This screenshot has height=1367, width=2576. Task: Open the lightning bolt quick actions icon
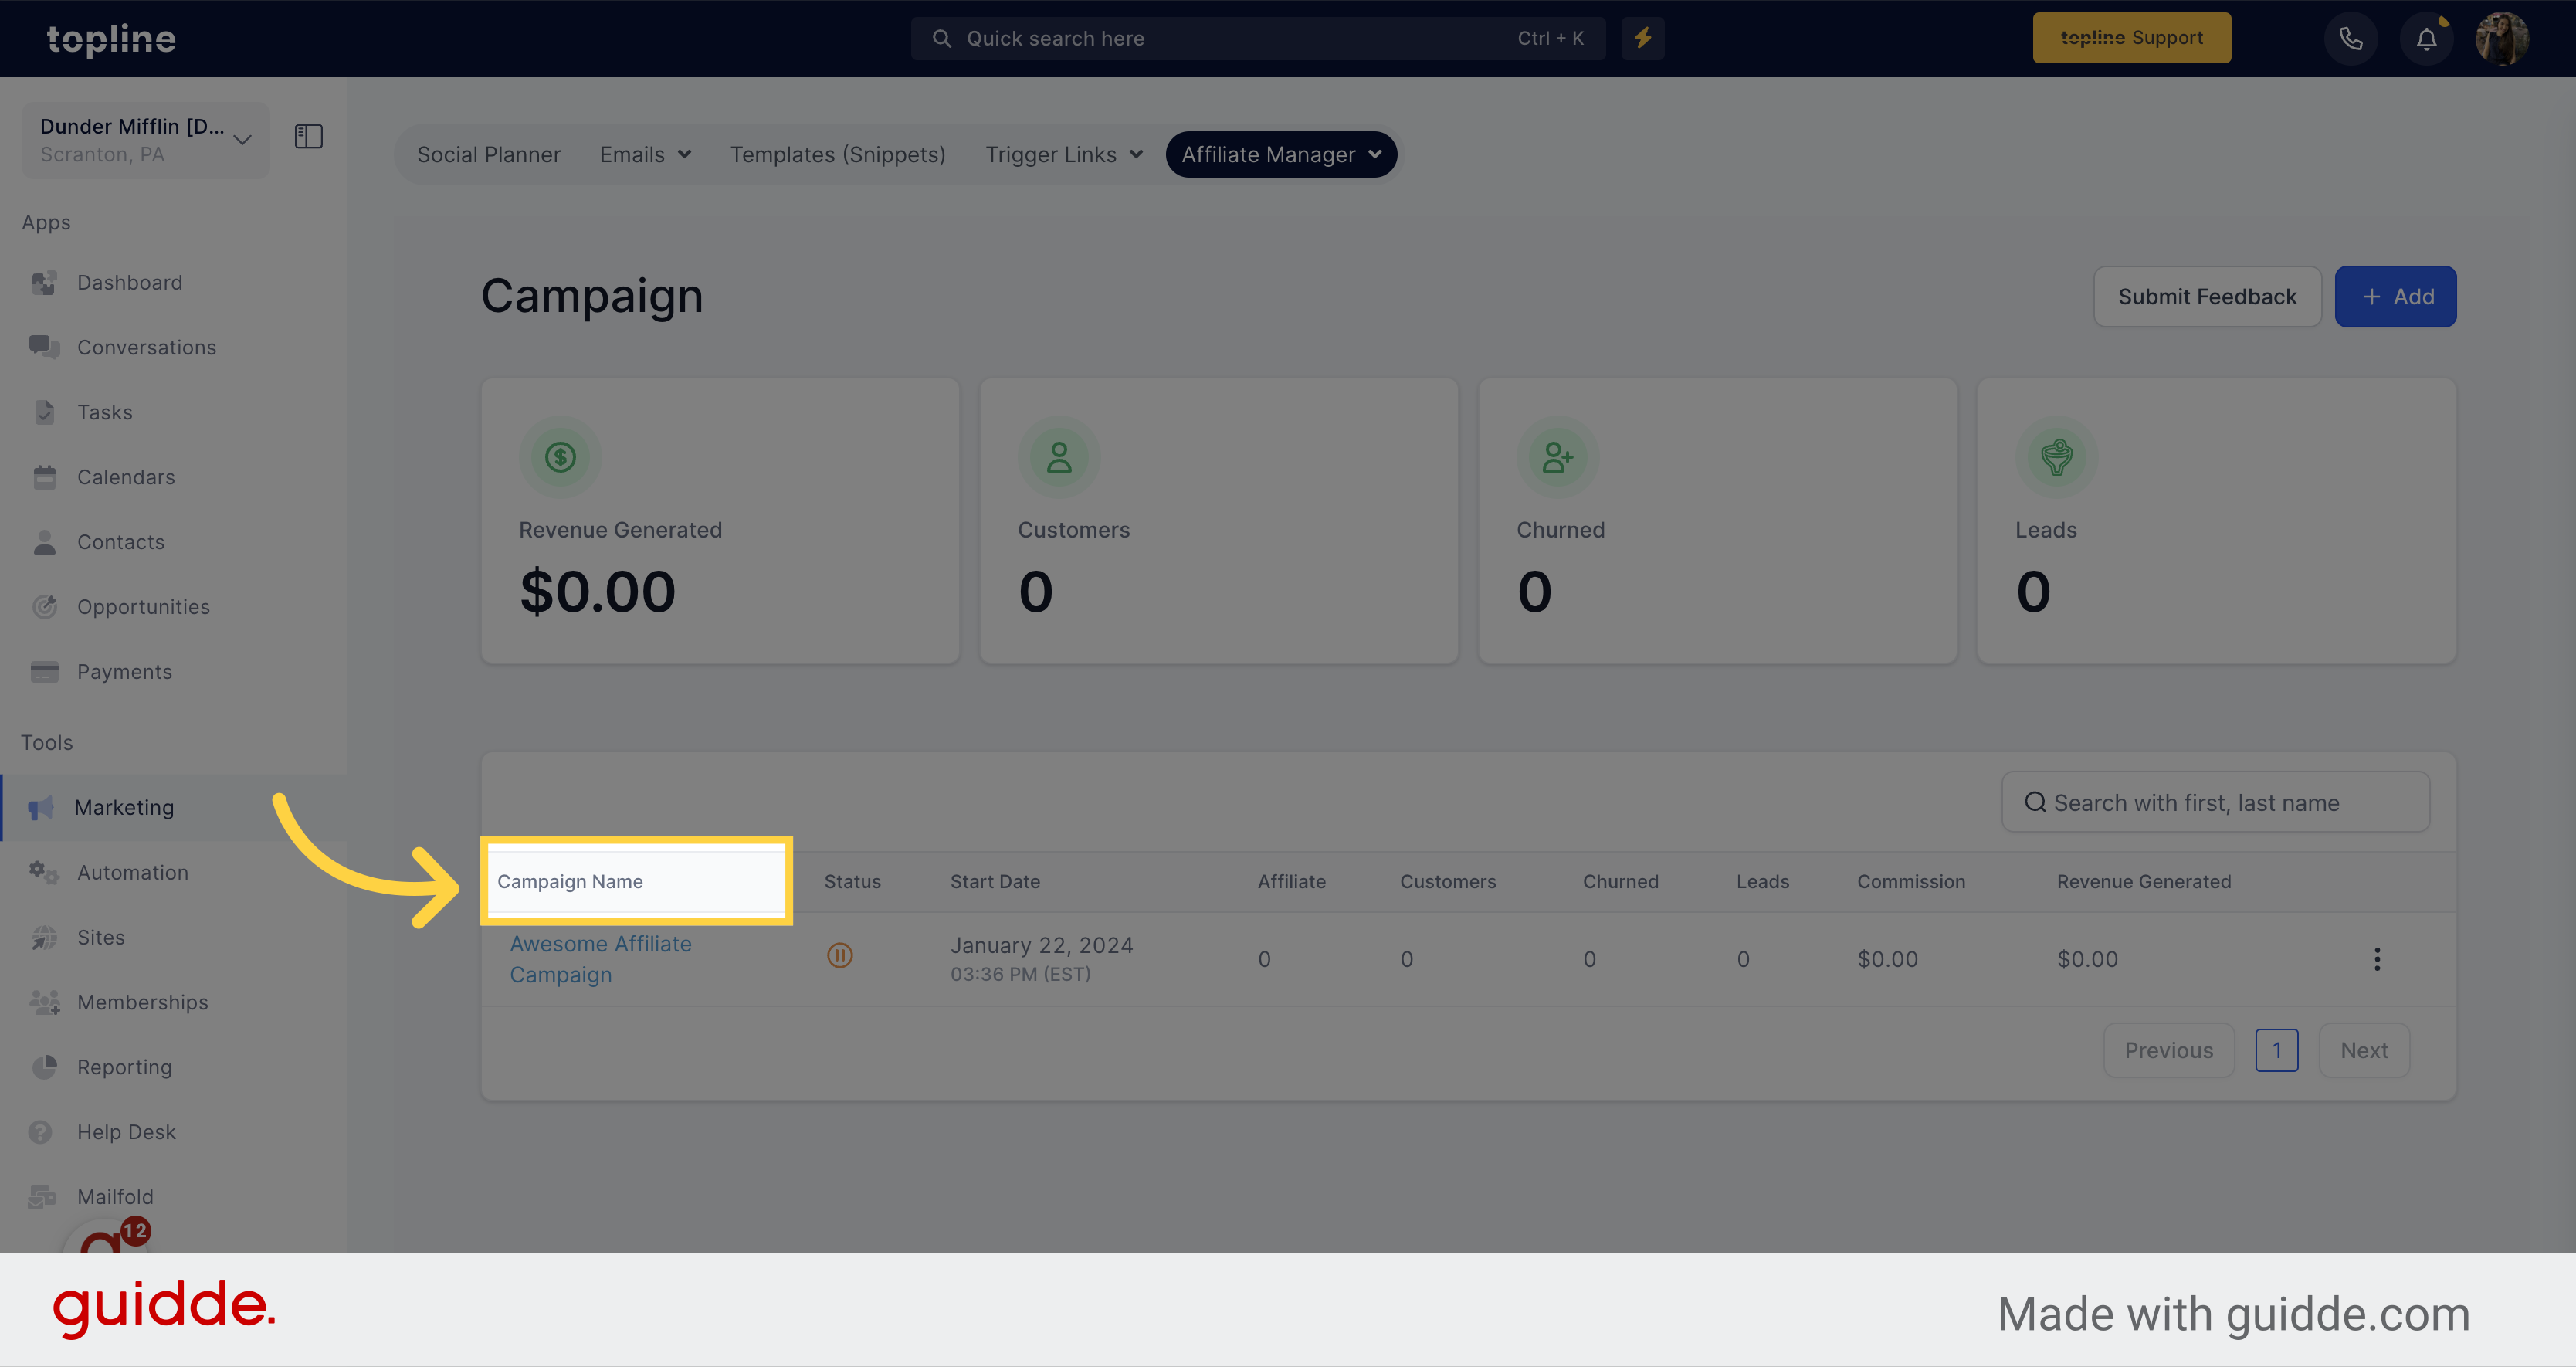point(1643,38)
